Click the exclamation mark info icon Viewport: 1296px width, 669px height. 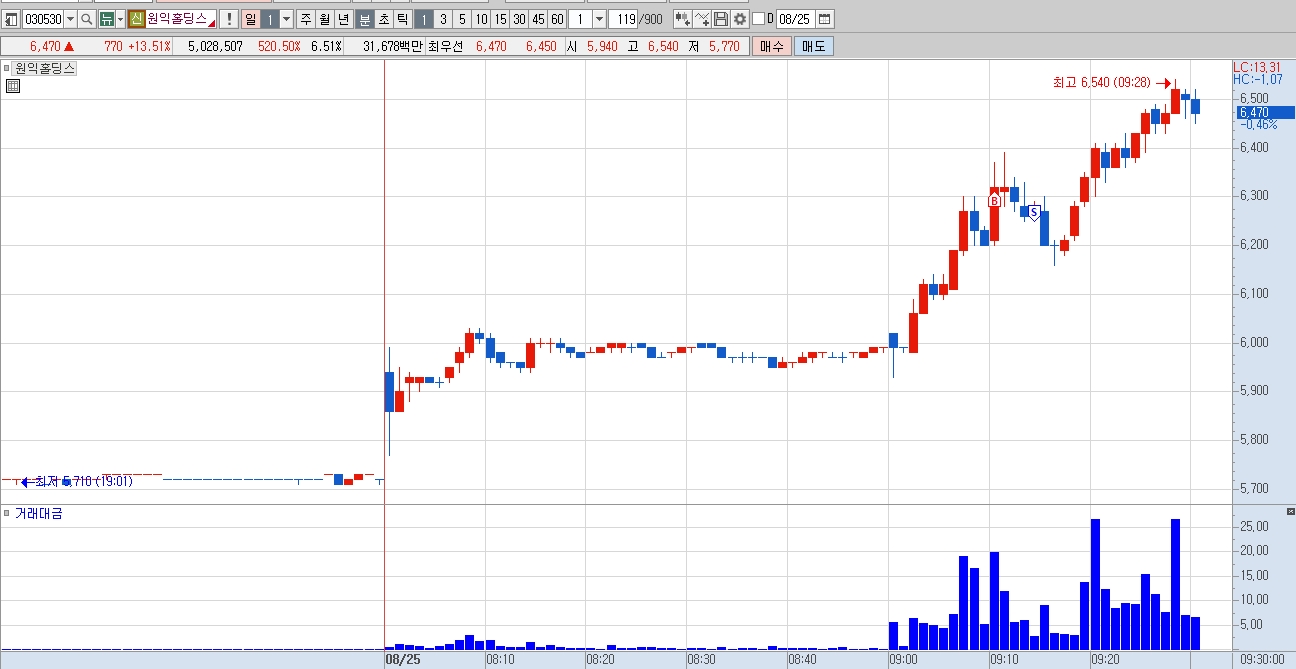click(x=229, y=19)
